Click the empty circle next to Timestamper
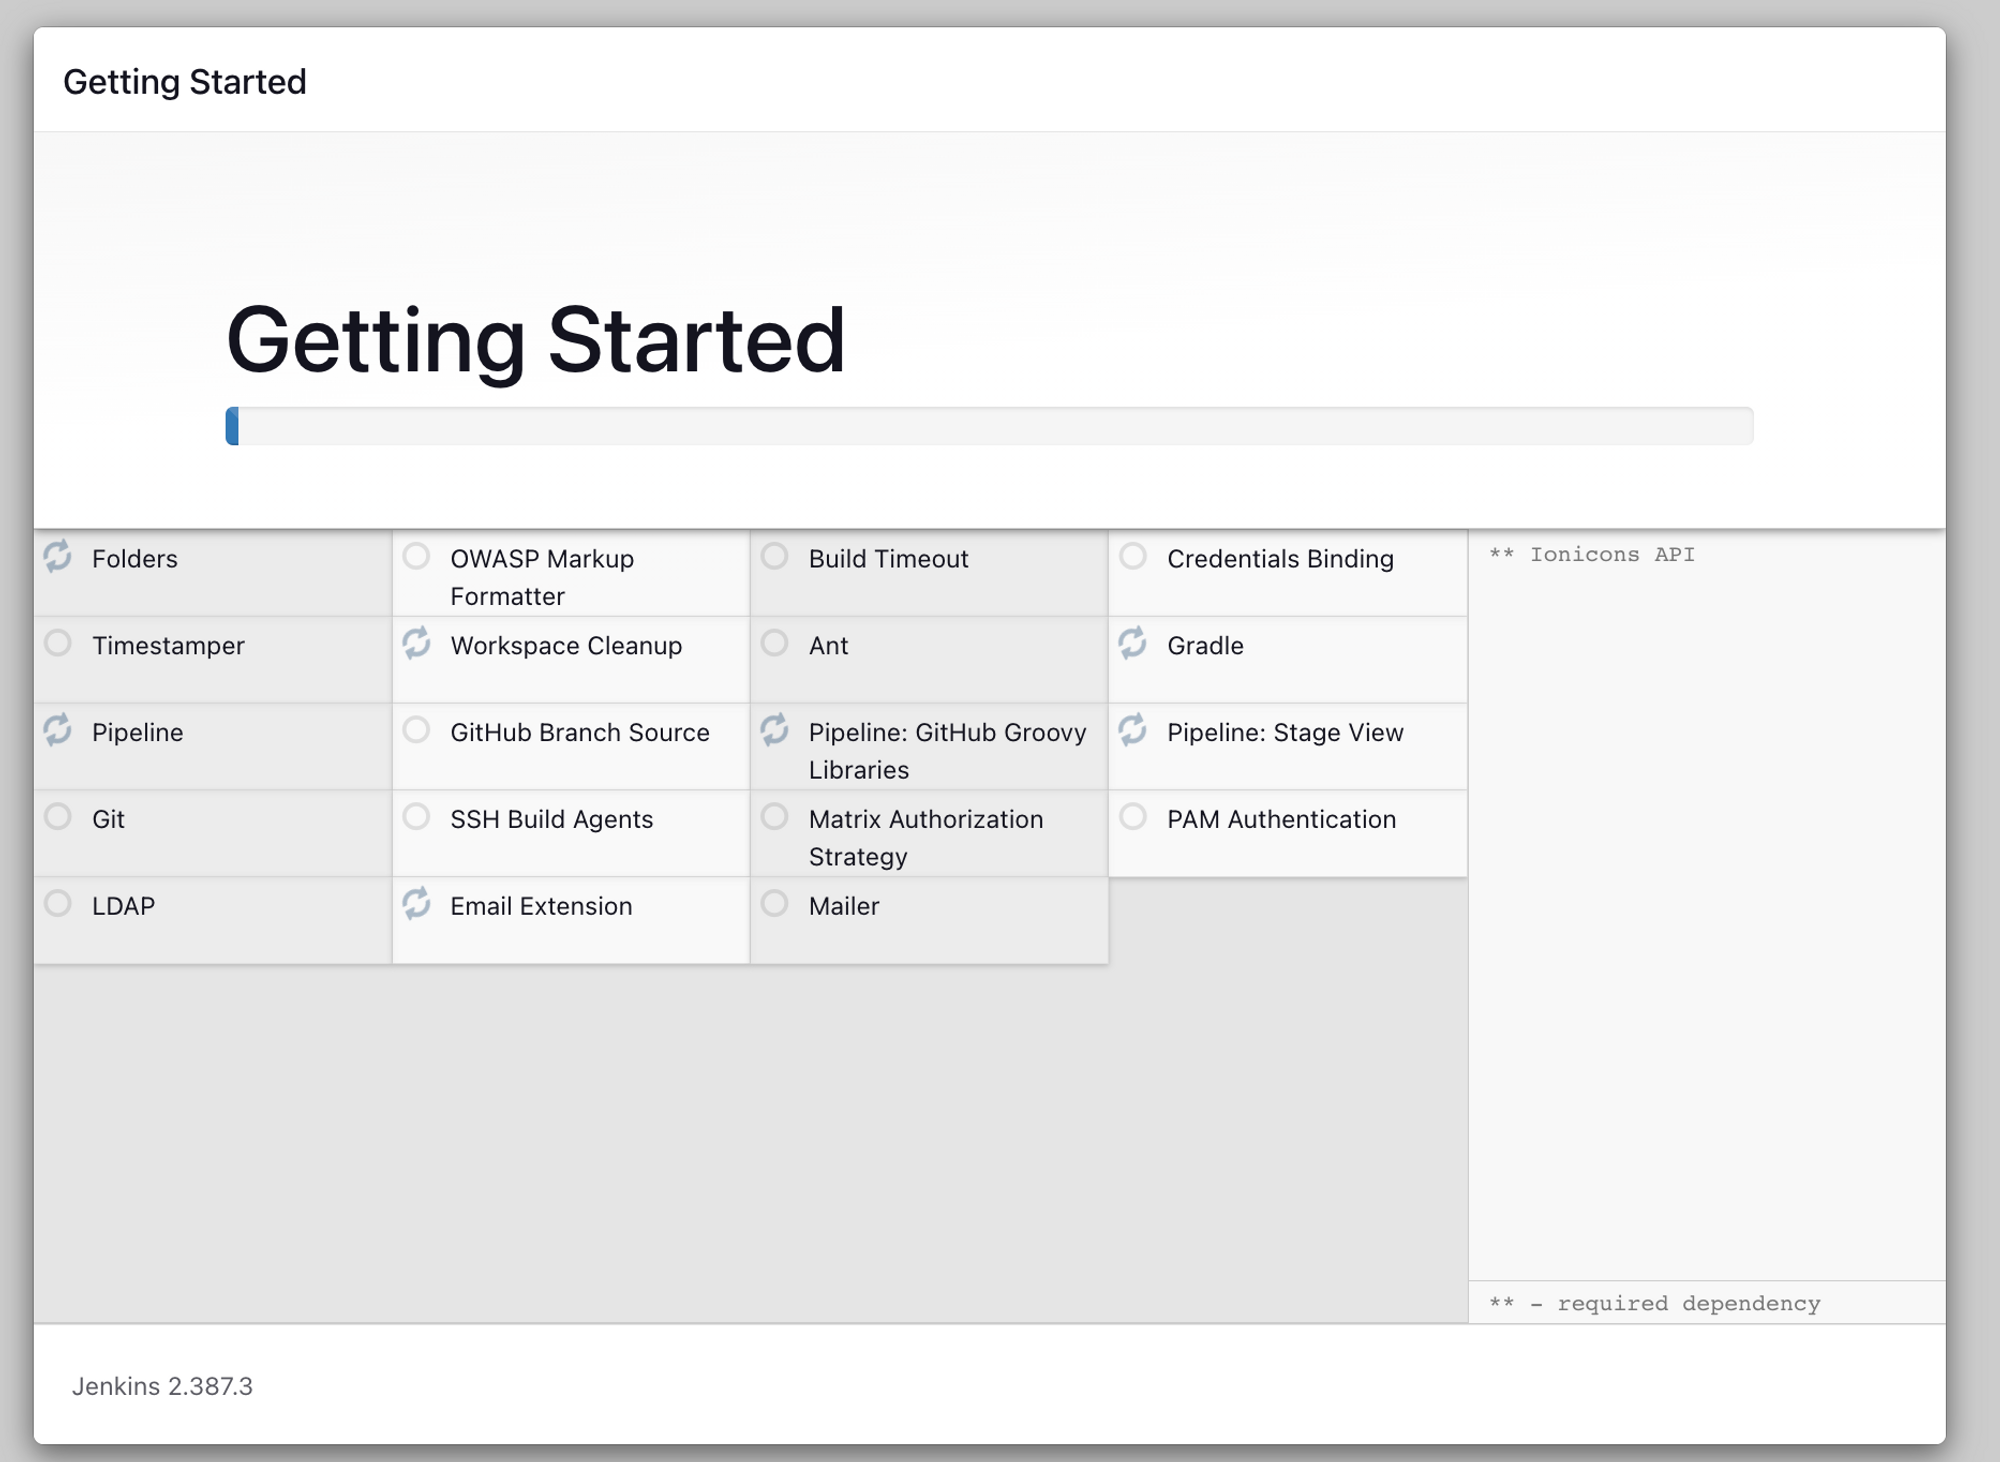The image size is (2000, 1462). (58, 643)
